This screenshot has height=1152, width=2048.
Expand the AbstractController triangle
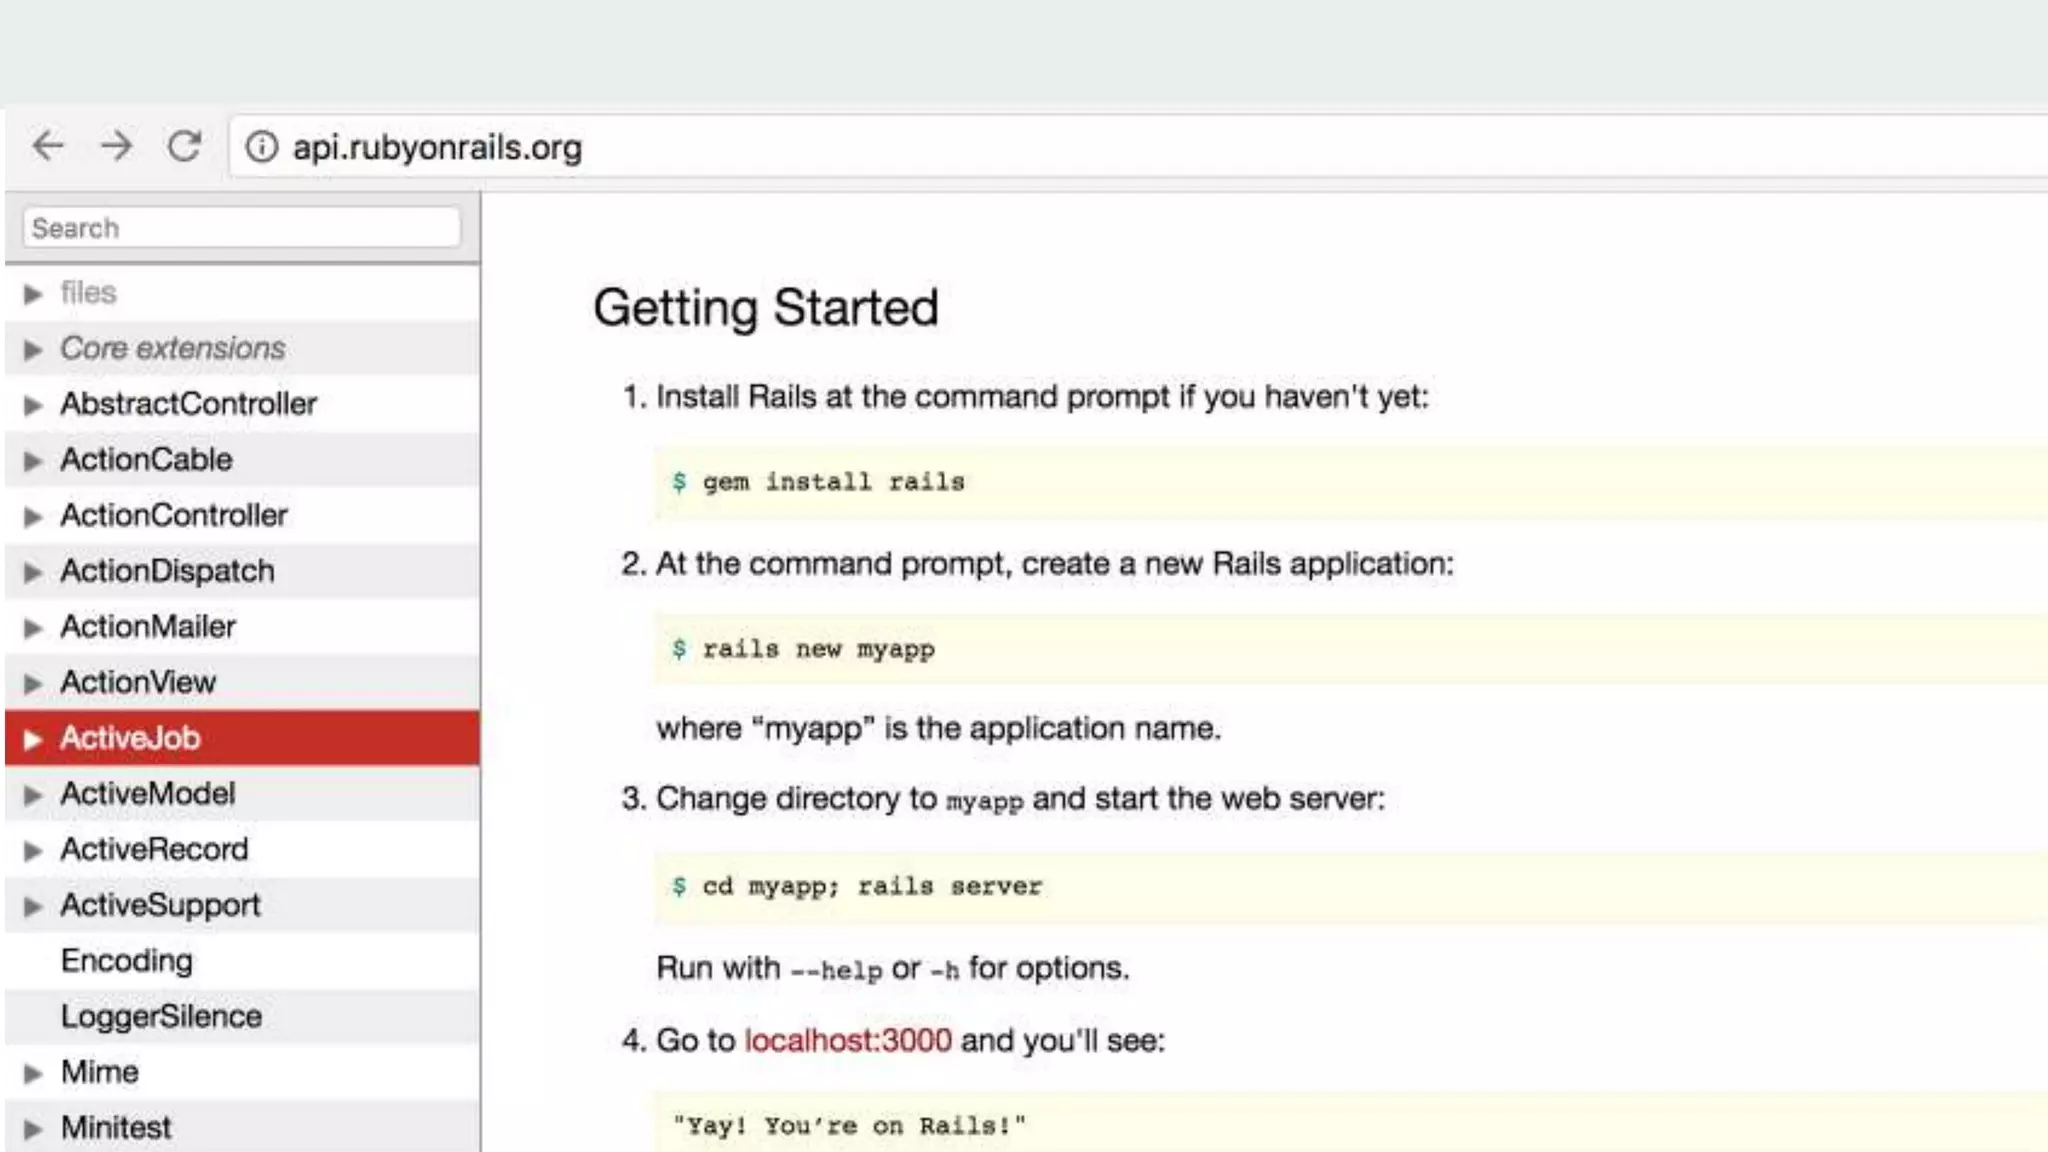tap(33, 405)
